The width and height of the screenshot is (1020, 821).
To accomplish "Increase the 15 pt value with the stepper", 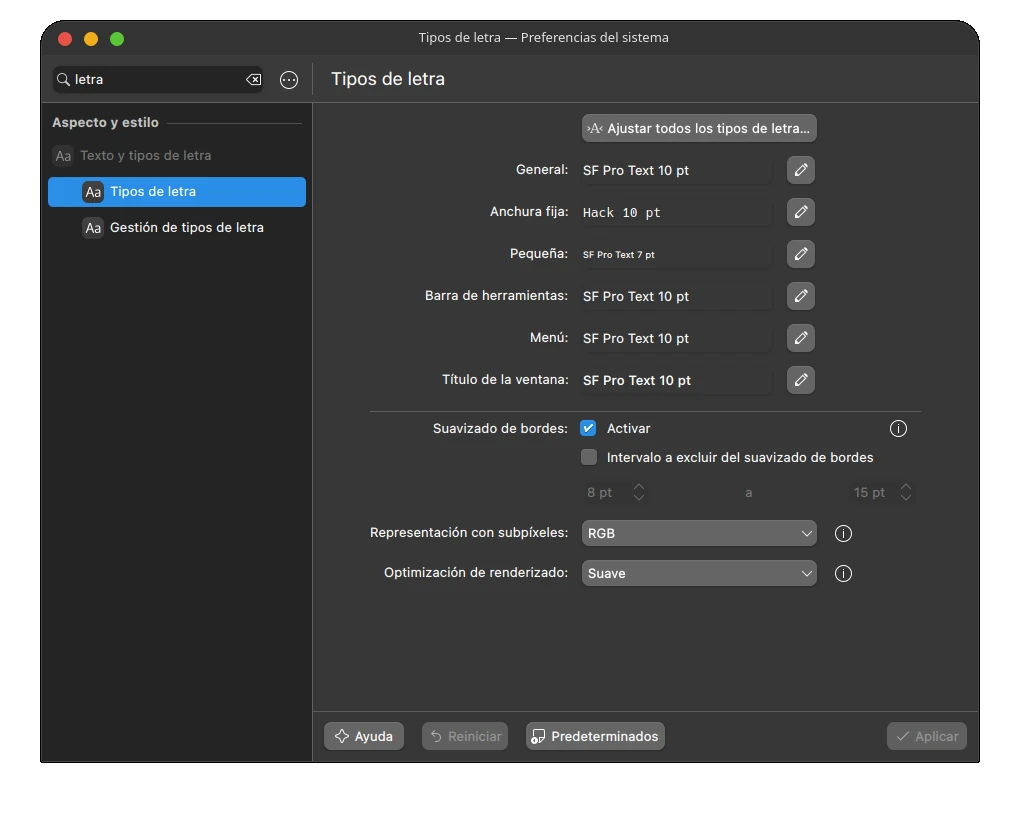I will pyautogui.click(x=906, y=488).
